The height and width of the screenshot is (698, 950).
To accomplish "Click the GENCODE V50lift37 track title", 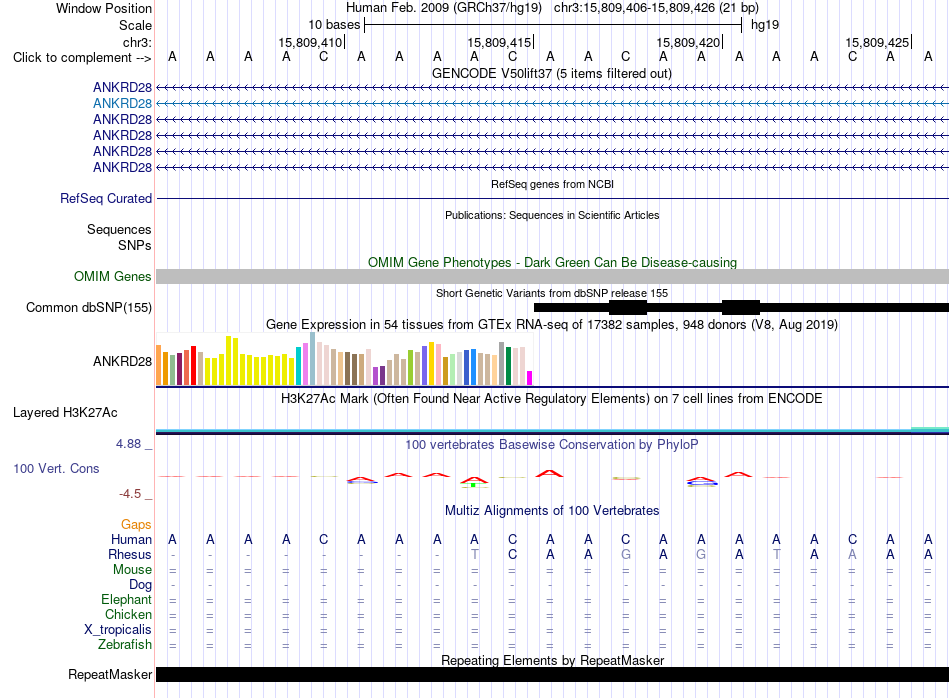I will 551,73.
